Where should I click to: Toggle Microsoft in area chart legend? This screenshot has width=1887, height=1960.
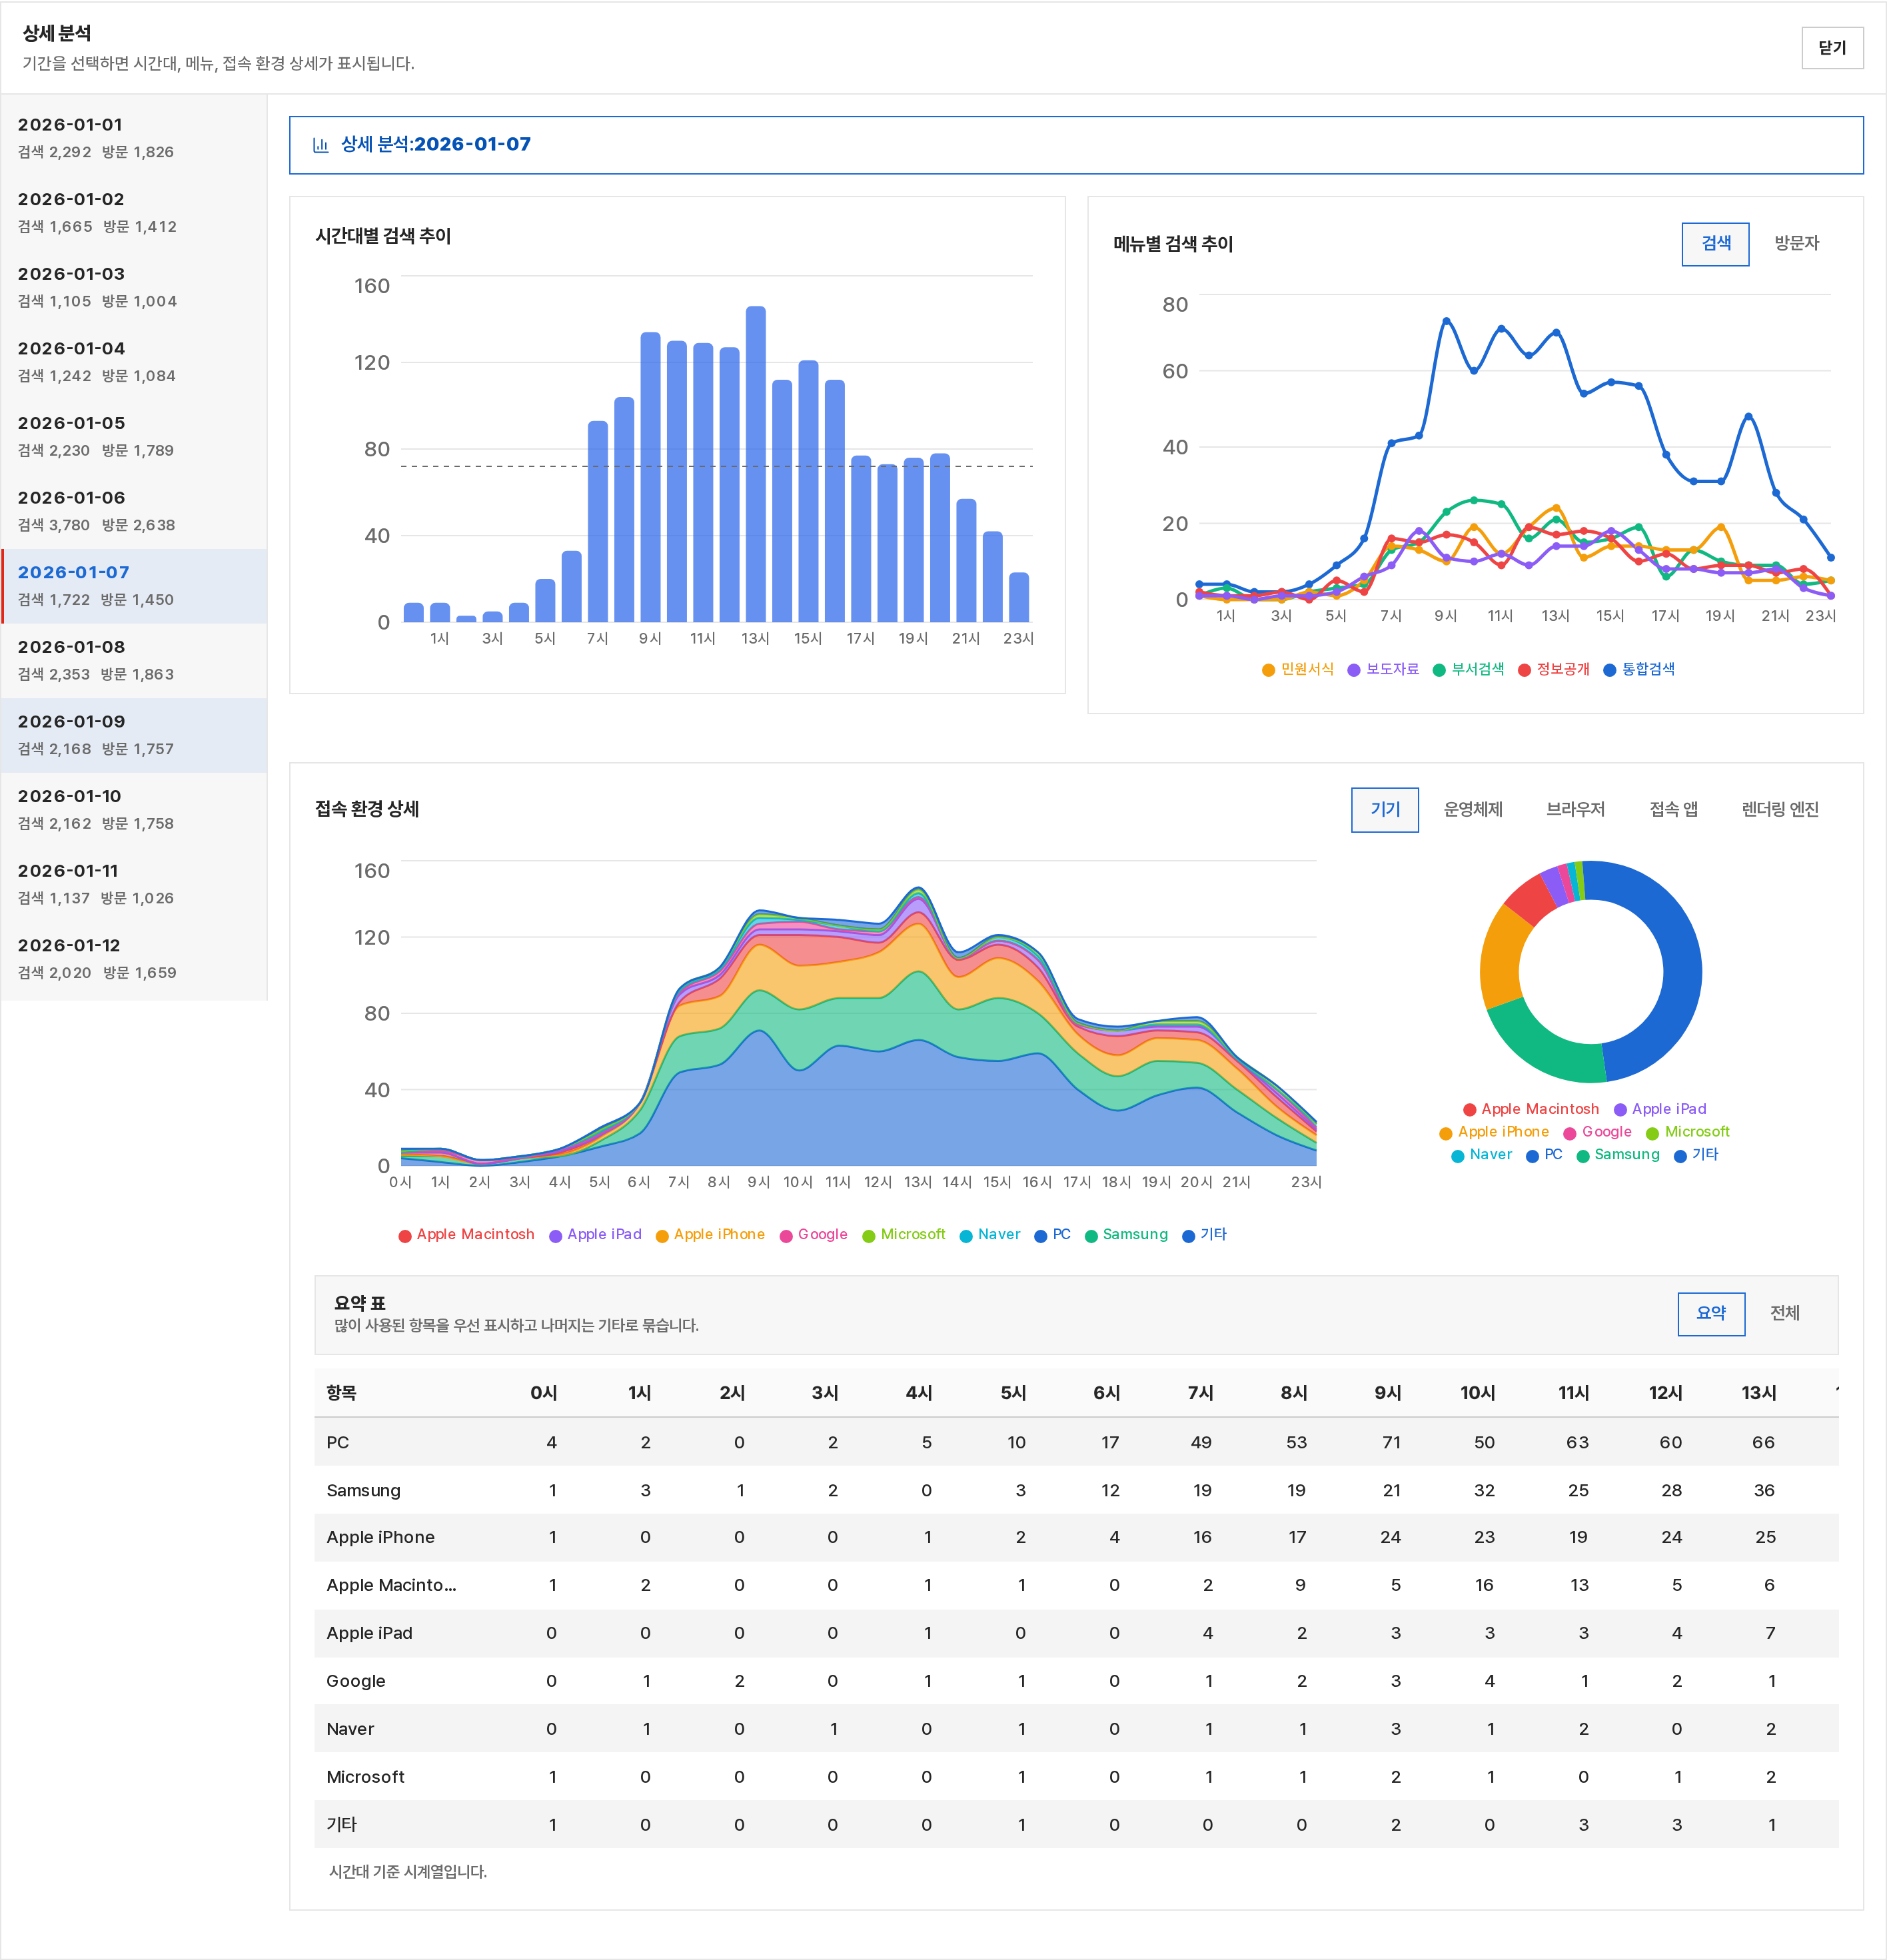pos(904,1235)
